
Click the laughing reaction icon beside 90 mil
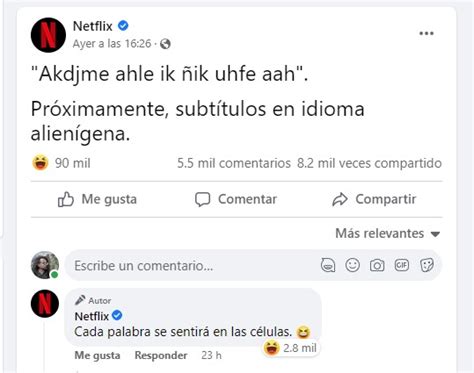tap(40, 163)
